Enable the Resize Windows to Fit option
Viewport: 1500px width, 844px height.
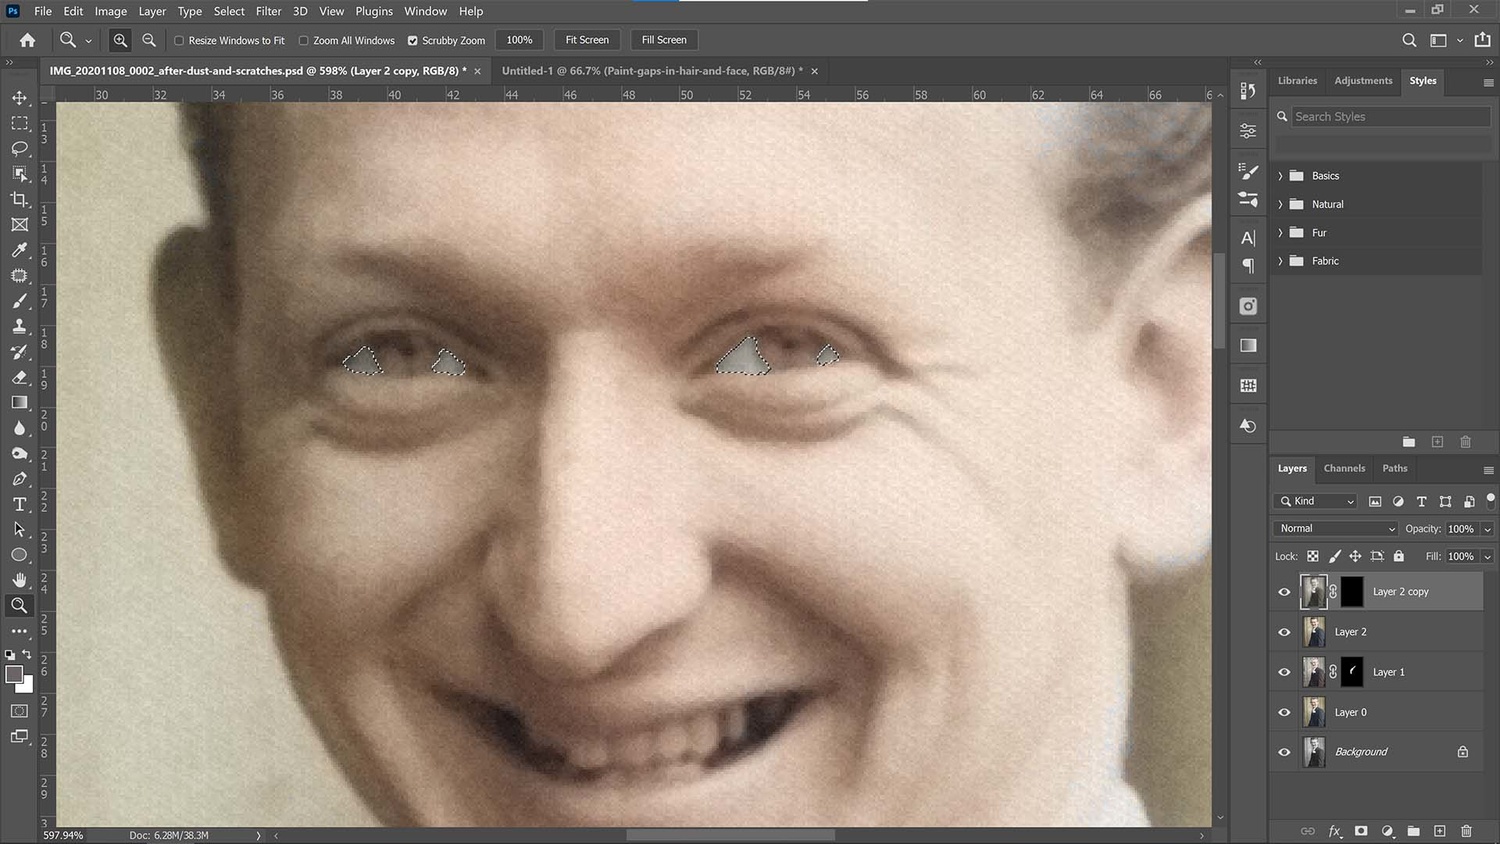pyautogui.click(x=180, y=40)
